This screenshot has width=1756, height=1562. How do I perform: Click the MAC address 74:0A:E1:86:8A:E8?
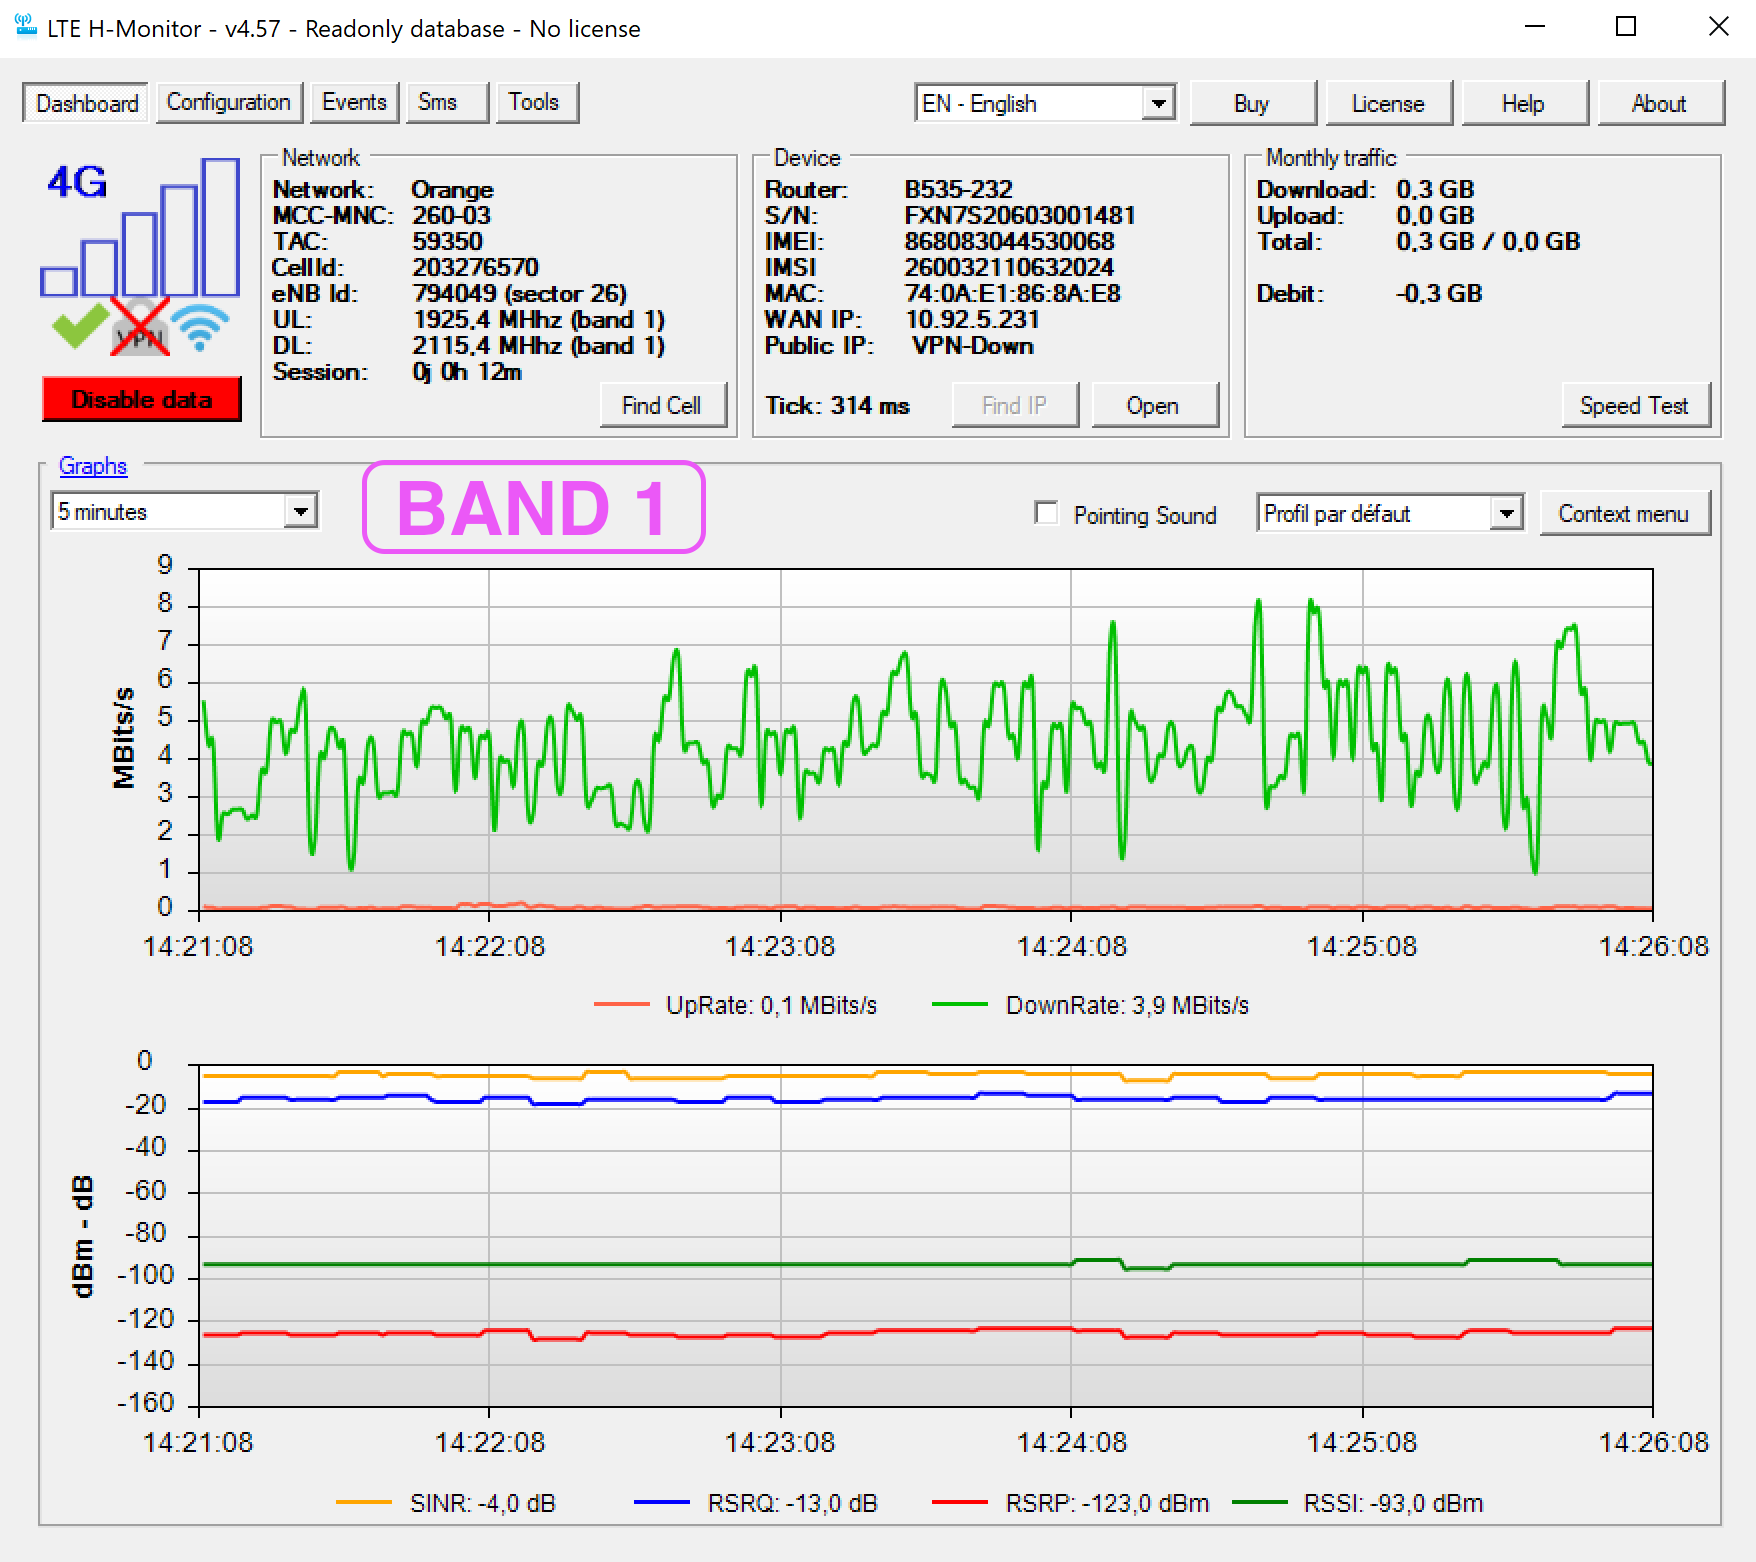(x=1012, y=293)
